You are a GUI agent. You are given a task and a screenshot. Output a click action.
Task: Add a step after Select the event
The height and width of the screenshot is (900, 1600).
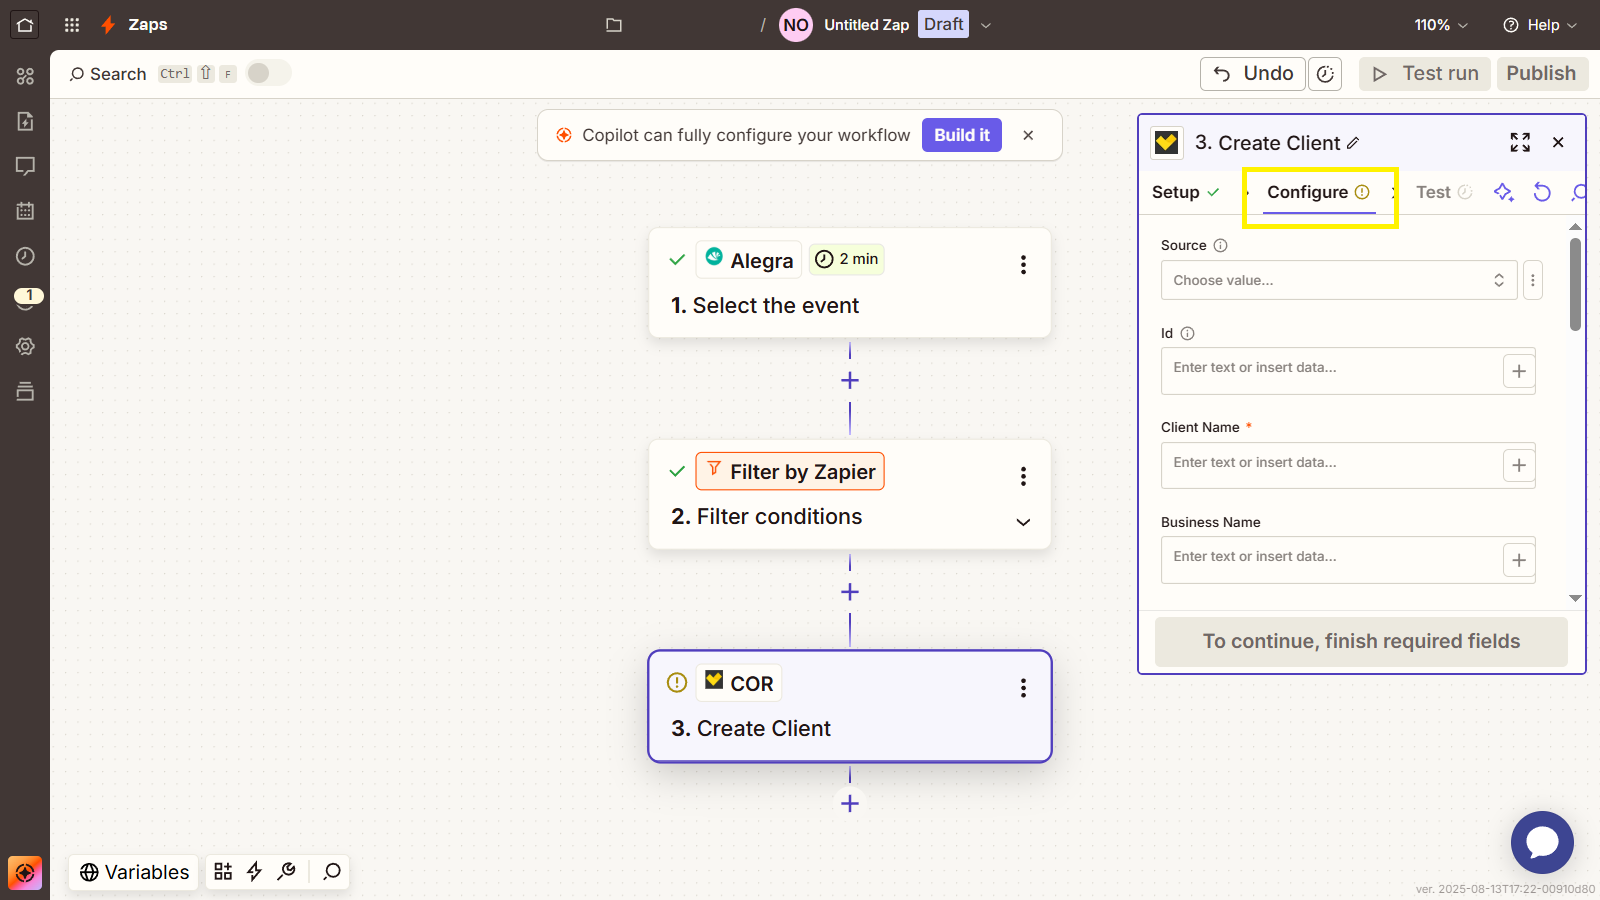point(850,381)
